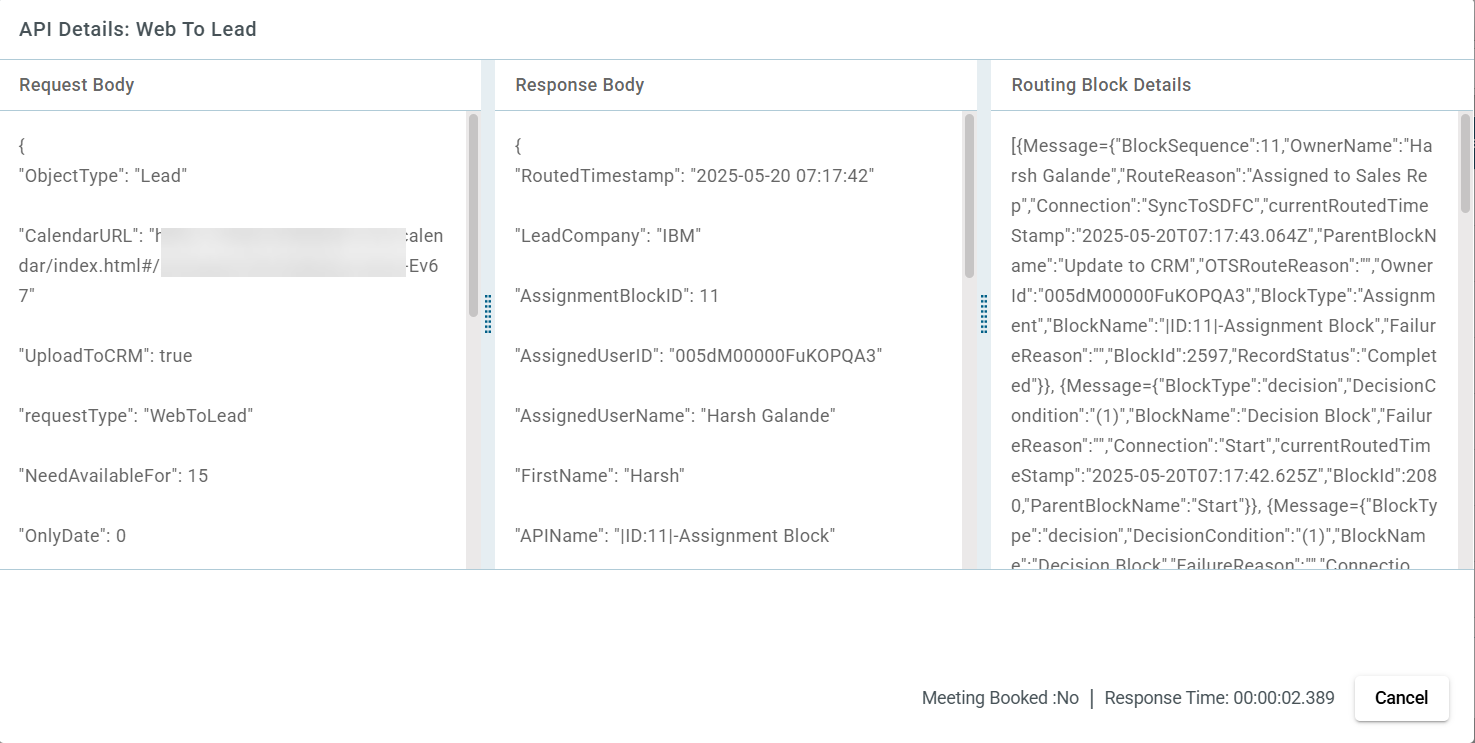This screenshot has height=743, width=1475.
Task: Click the UploadToCRM true value
Action: tap(105, 355)
